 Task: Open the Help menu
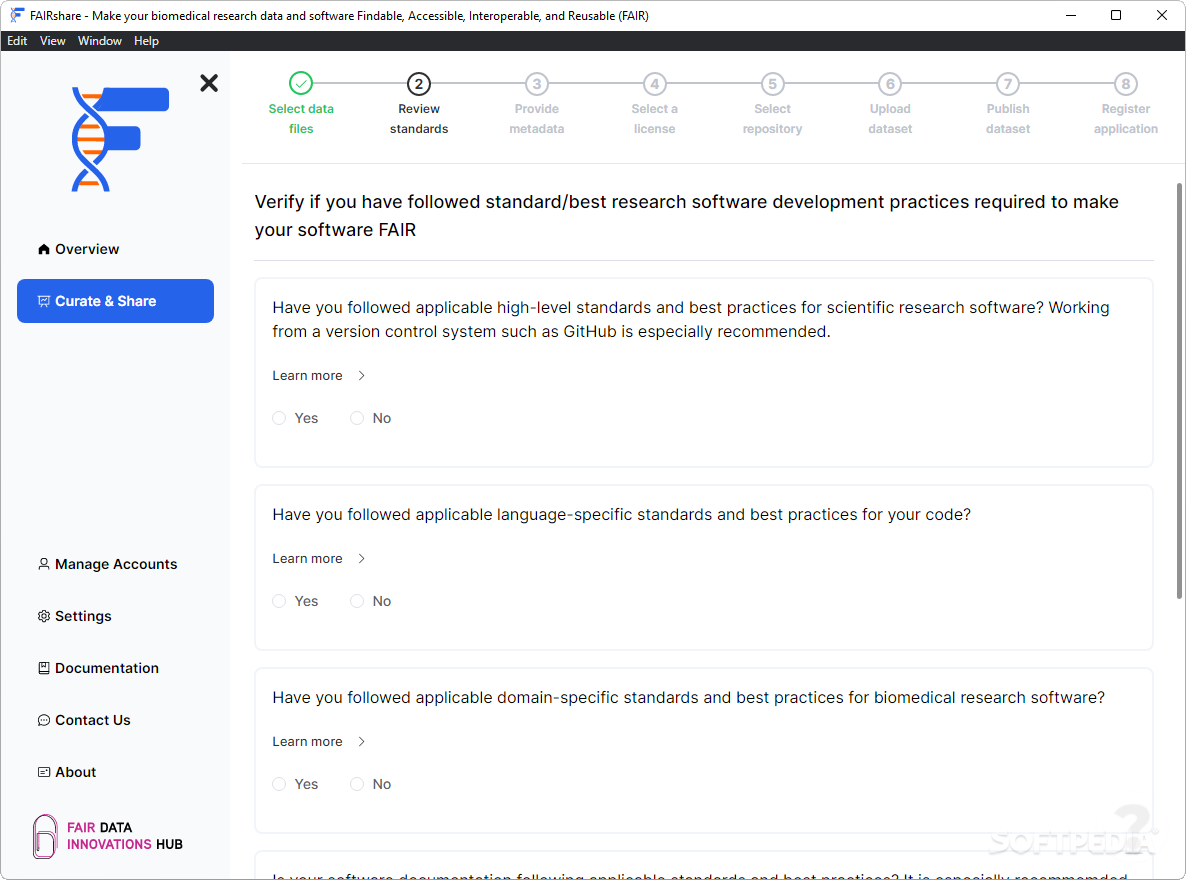pyautogui.click(x=147, y=41)
